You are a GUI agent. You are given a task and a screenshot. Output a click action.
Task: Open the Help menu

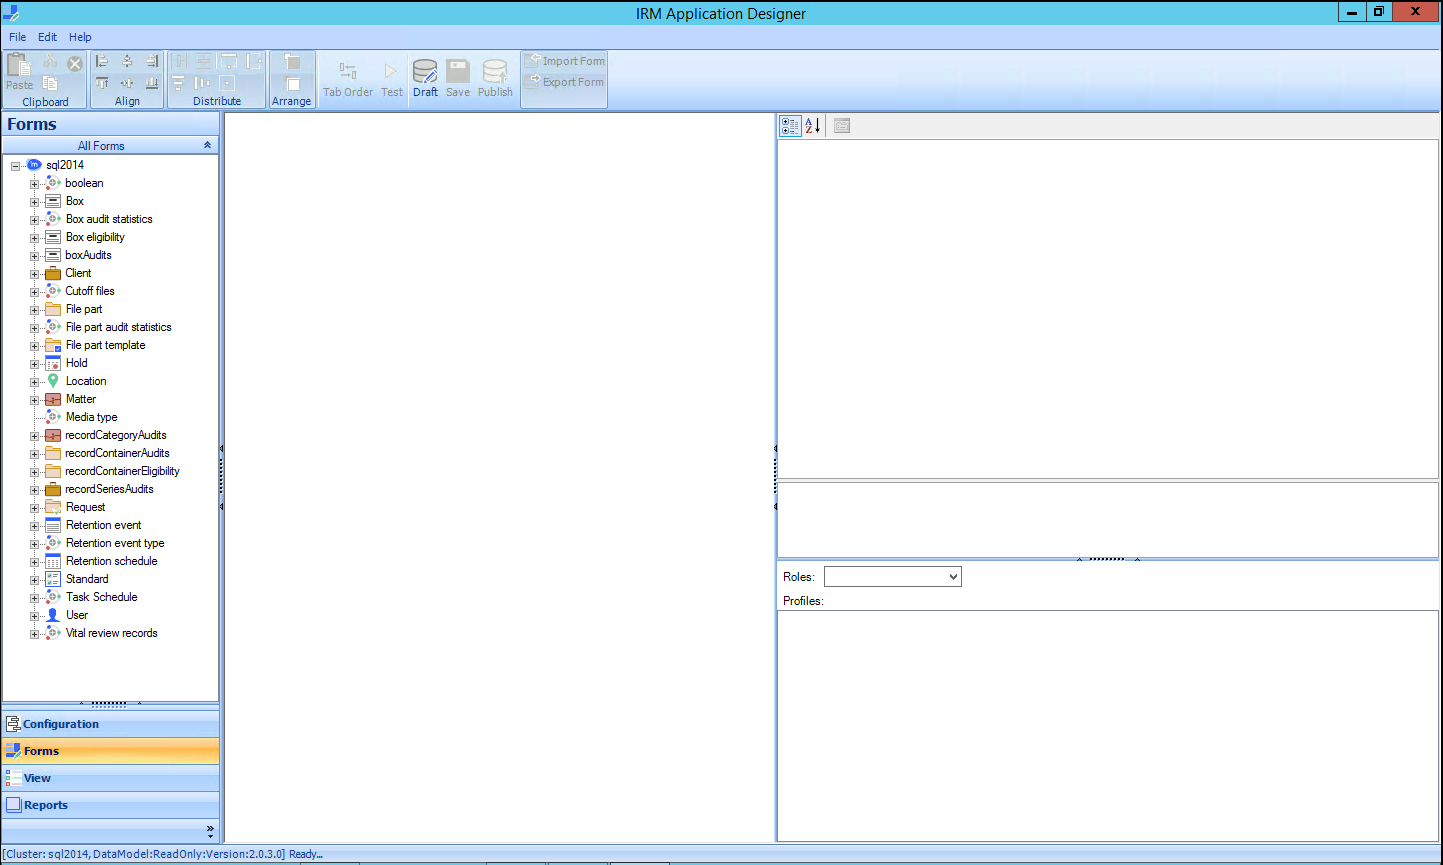tap(80, 37)
